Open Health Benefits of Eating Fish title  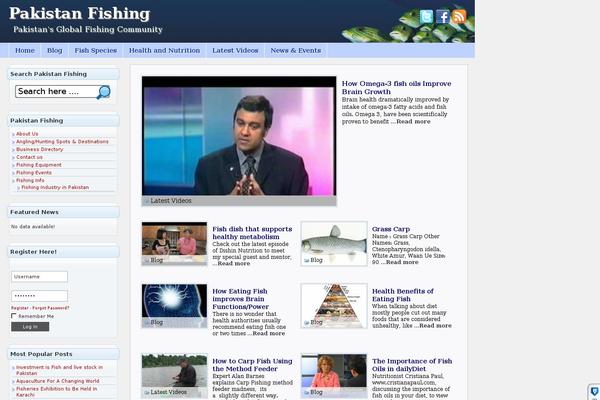click(403, 295)
